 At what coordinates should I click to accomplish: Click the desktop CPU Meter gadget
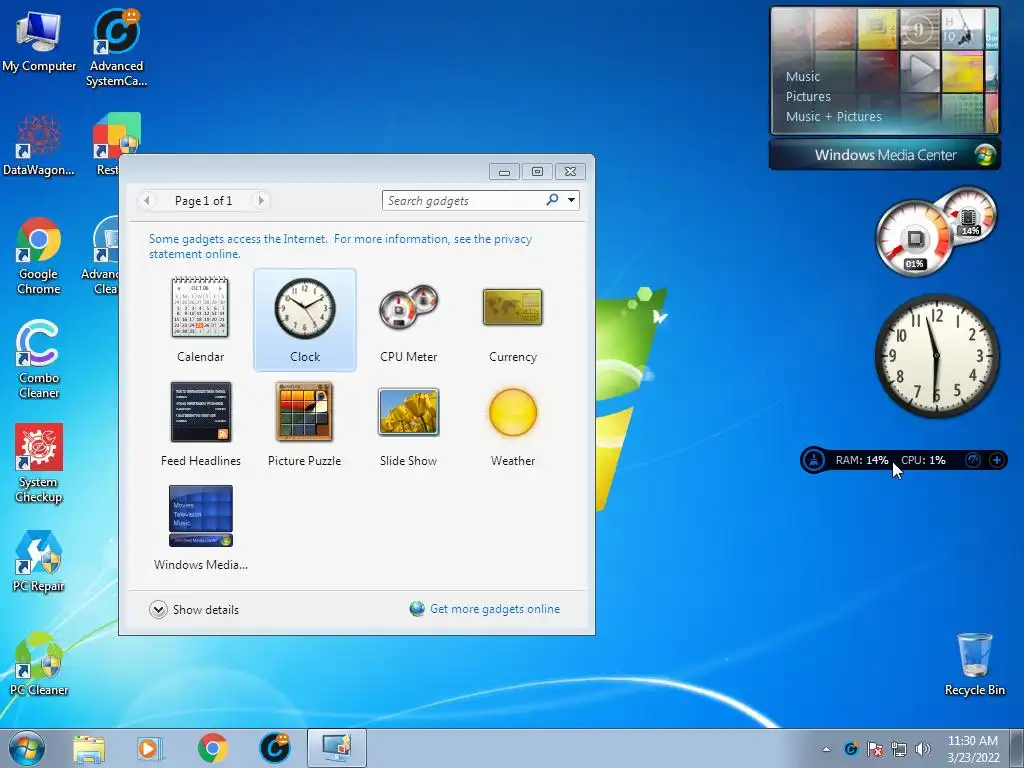(936, 231)
